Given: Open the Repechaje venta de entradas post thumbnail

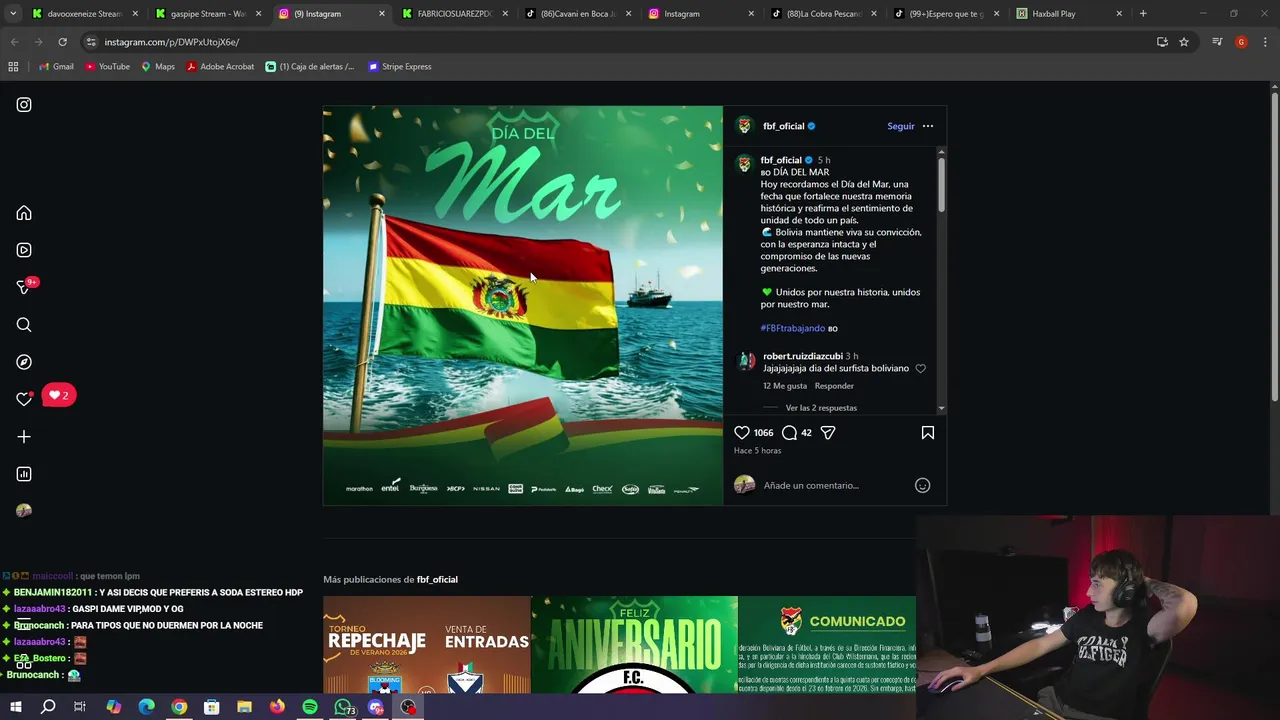Looking at the screenshot, I should coord(427,645).
